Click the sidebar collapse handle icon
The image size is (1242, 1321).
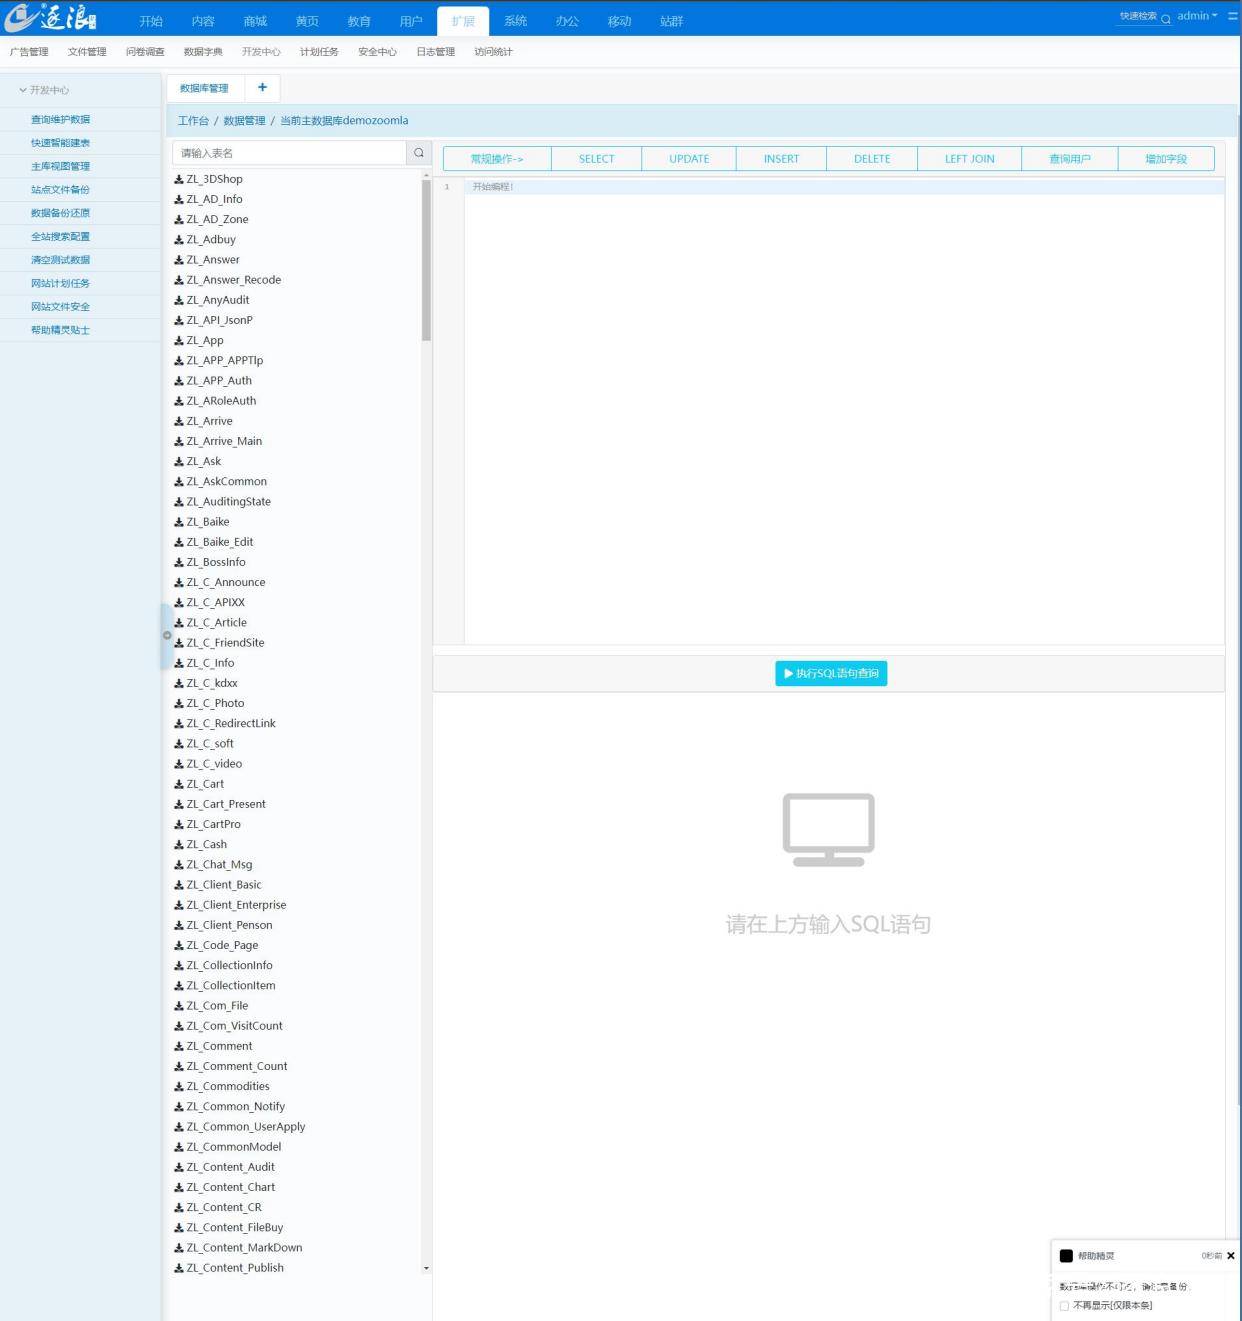[x=167, y=636]
